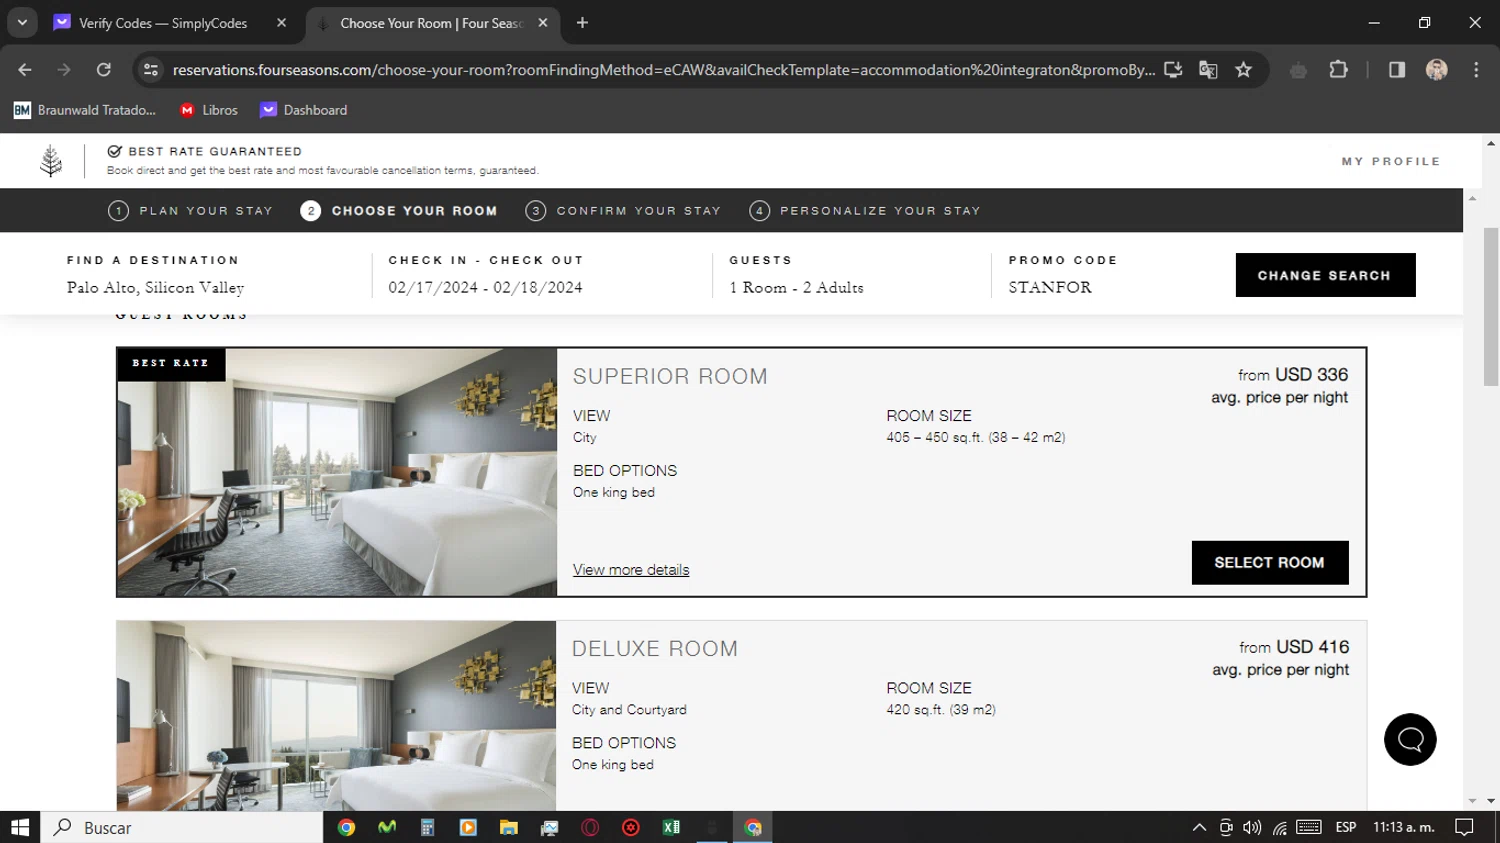This screenshot has width=1500, height=843.
Task: Select the Choose Your Room Four Seasons tab
Action: pyautogui.click(x=432, y=23)
